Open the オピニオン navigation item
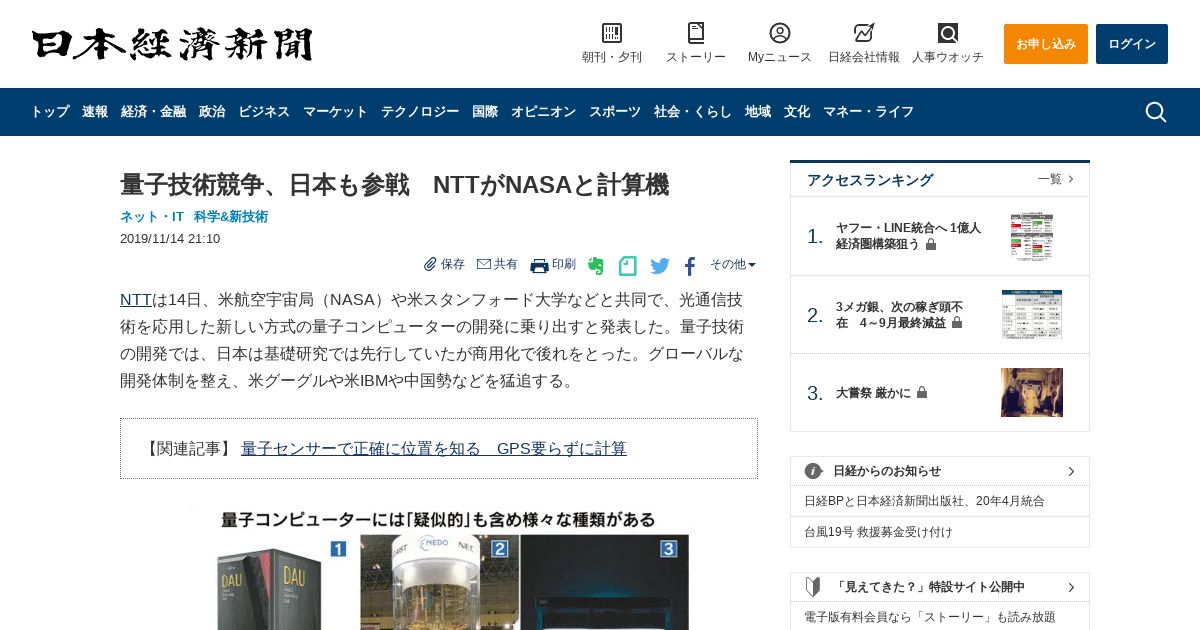 543,112
